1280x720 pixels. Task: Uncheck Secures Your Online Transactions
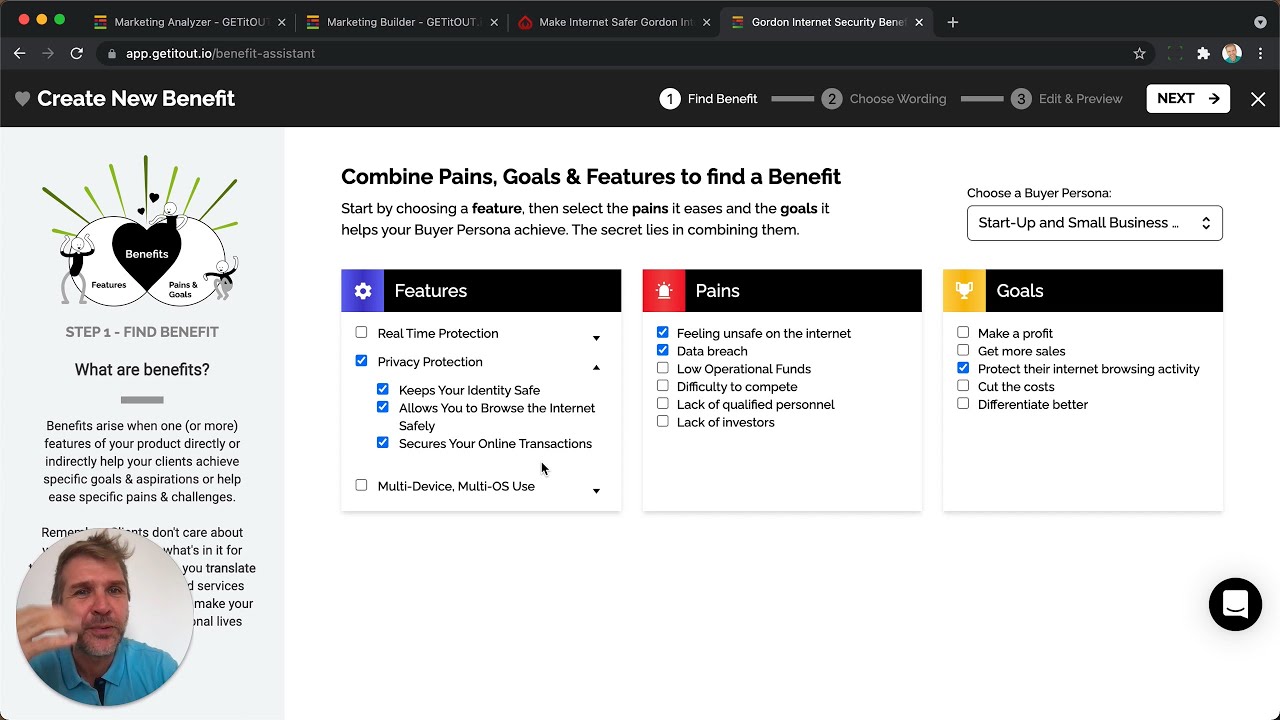382,442
